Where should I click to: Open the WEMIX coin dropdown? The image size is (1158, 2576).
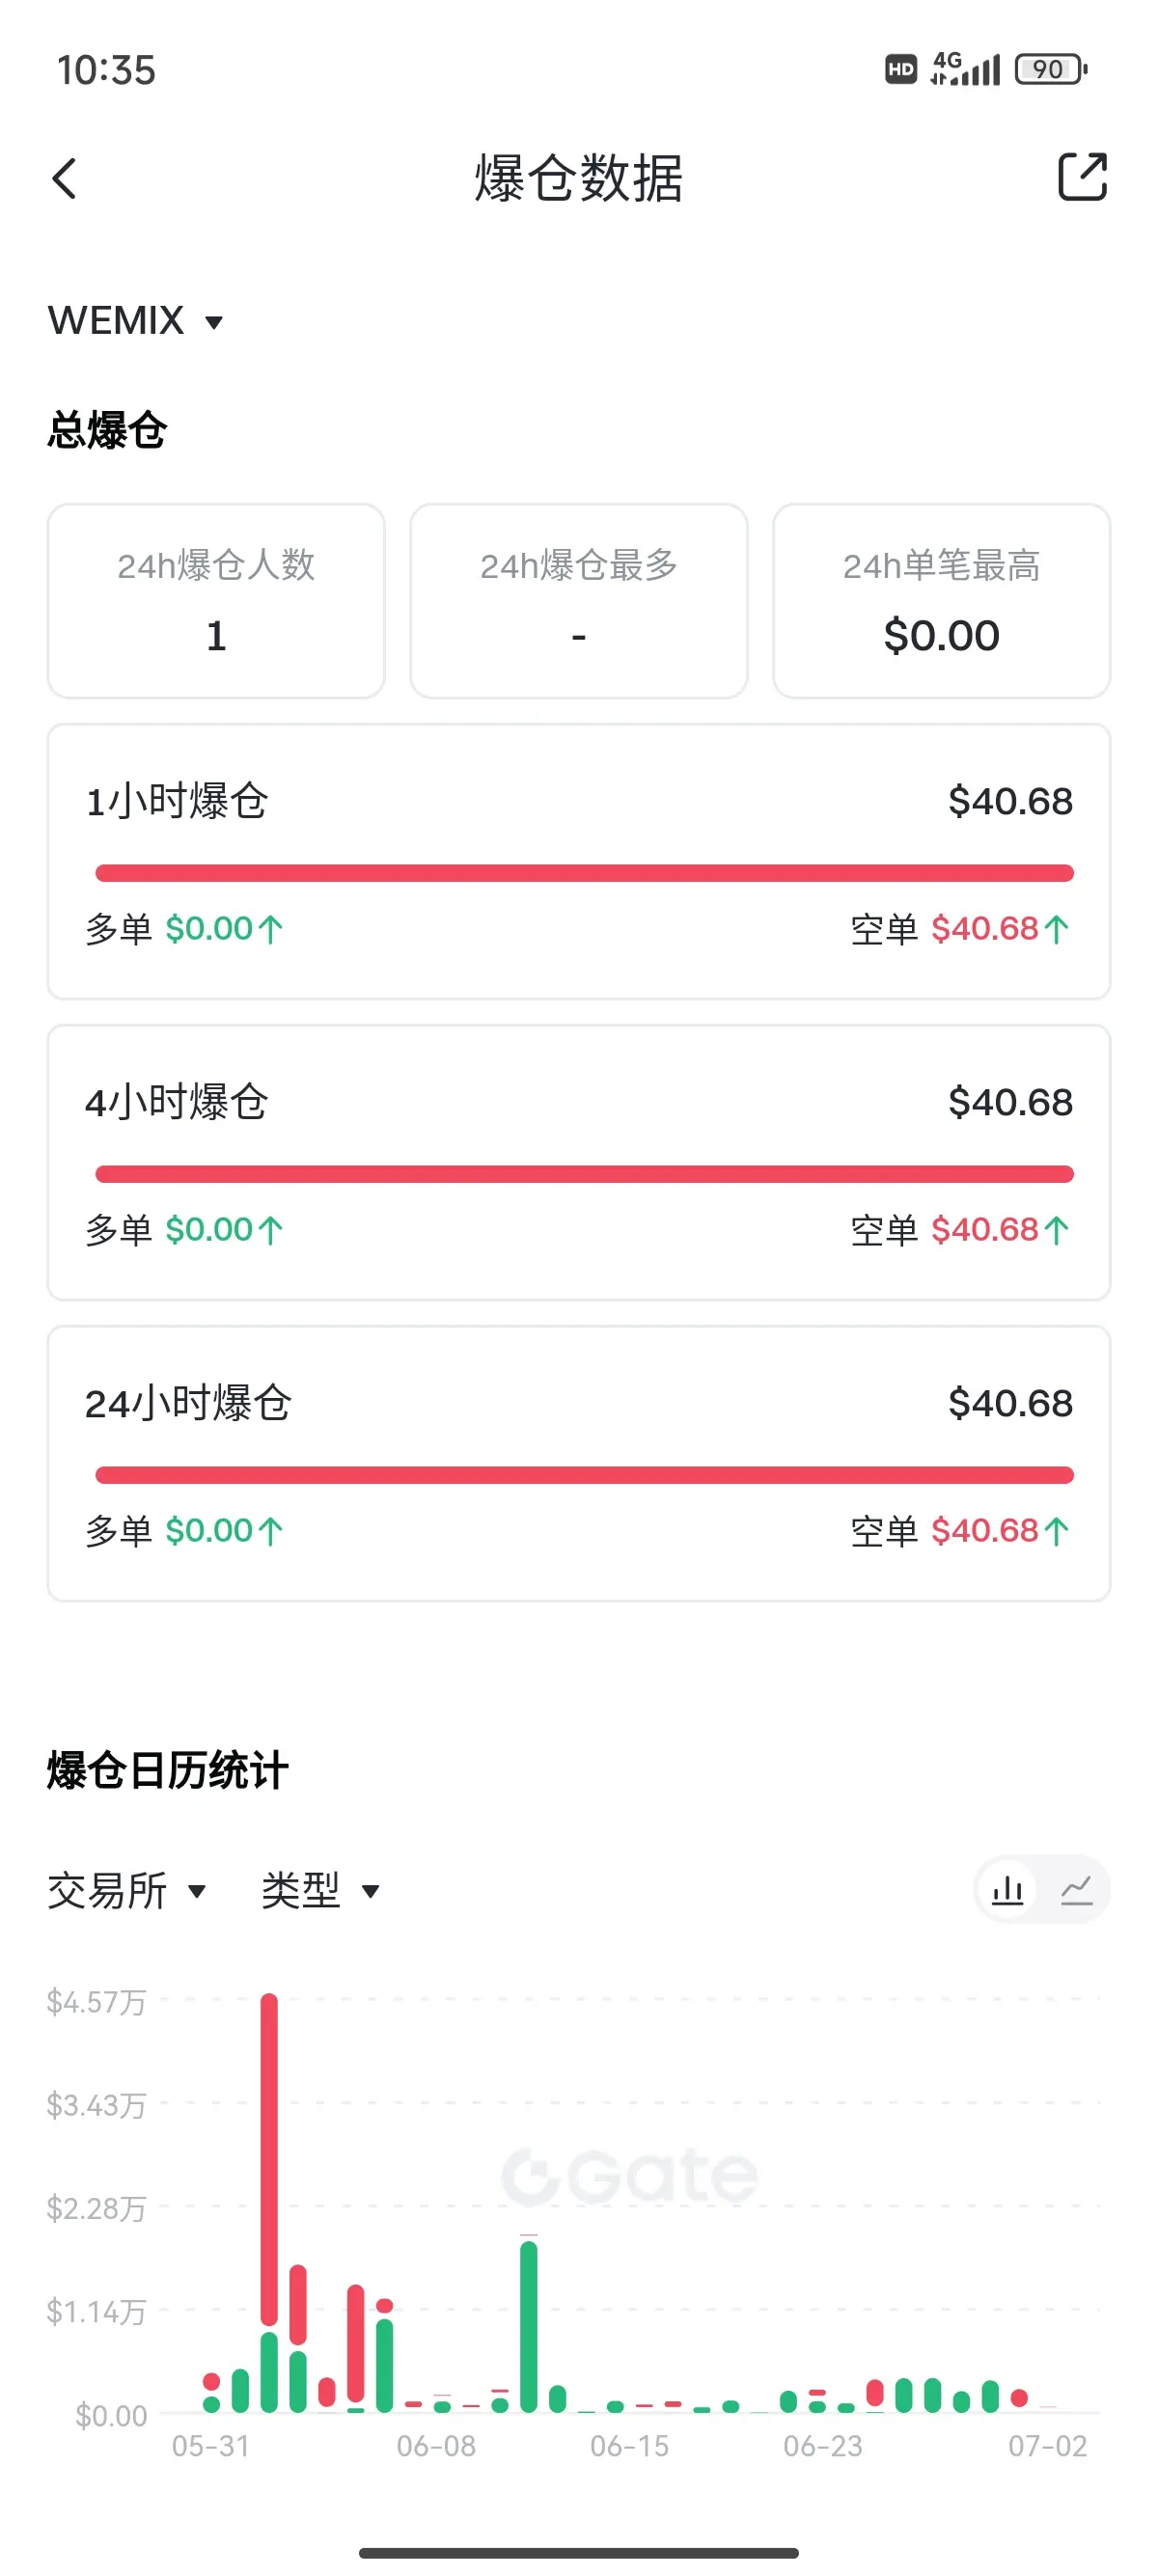click(x=135, y=321)
